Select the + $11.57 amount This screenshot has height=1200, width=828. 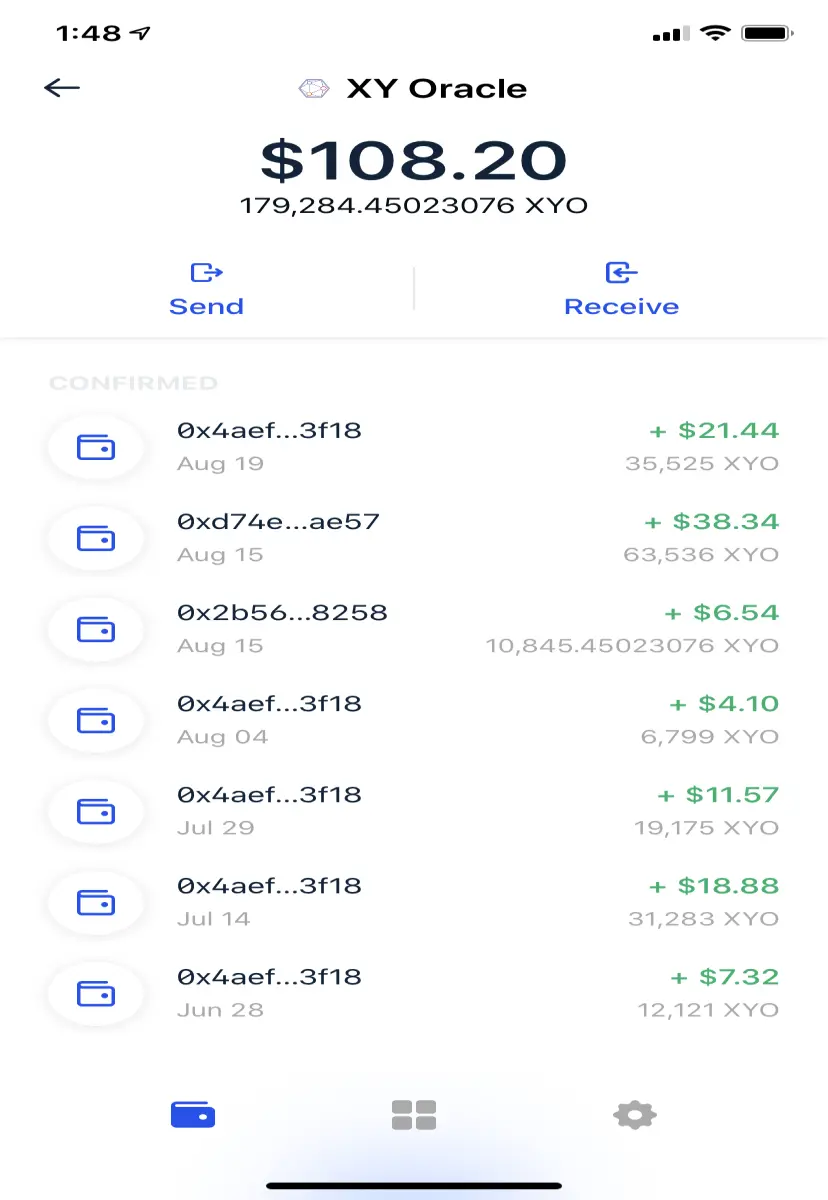(718, 795)
